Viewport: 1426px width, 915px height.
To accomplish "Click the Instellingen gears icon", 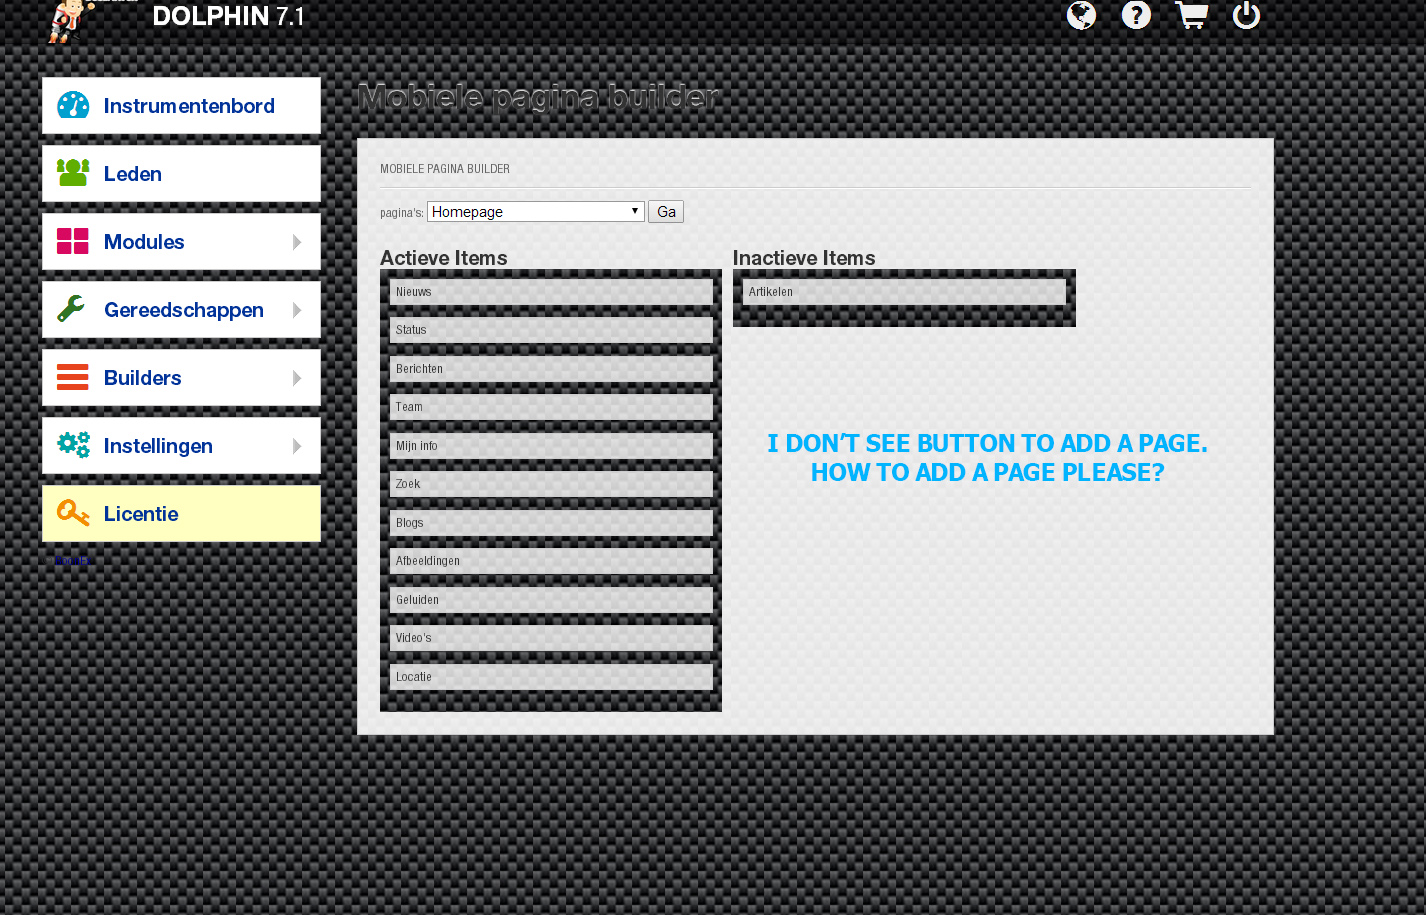I will [x=73, y=445].
